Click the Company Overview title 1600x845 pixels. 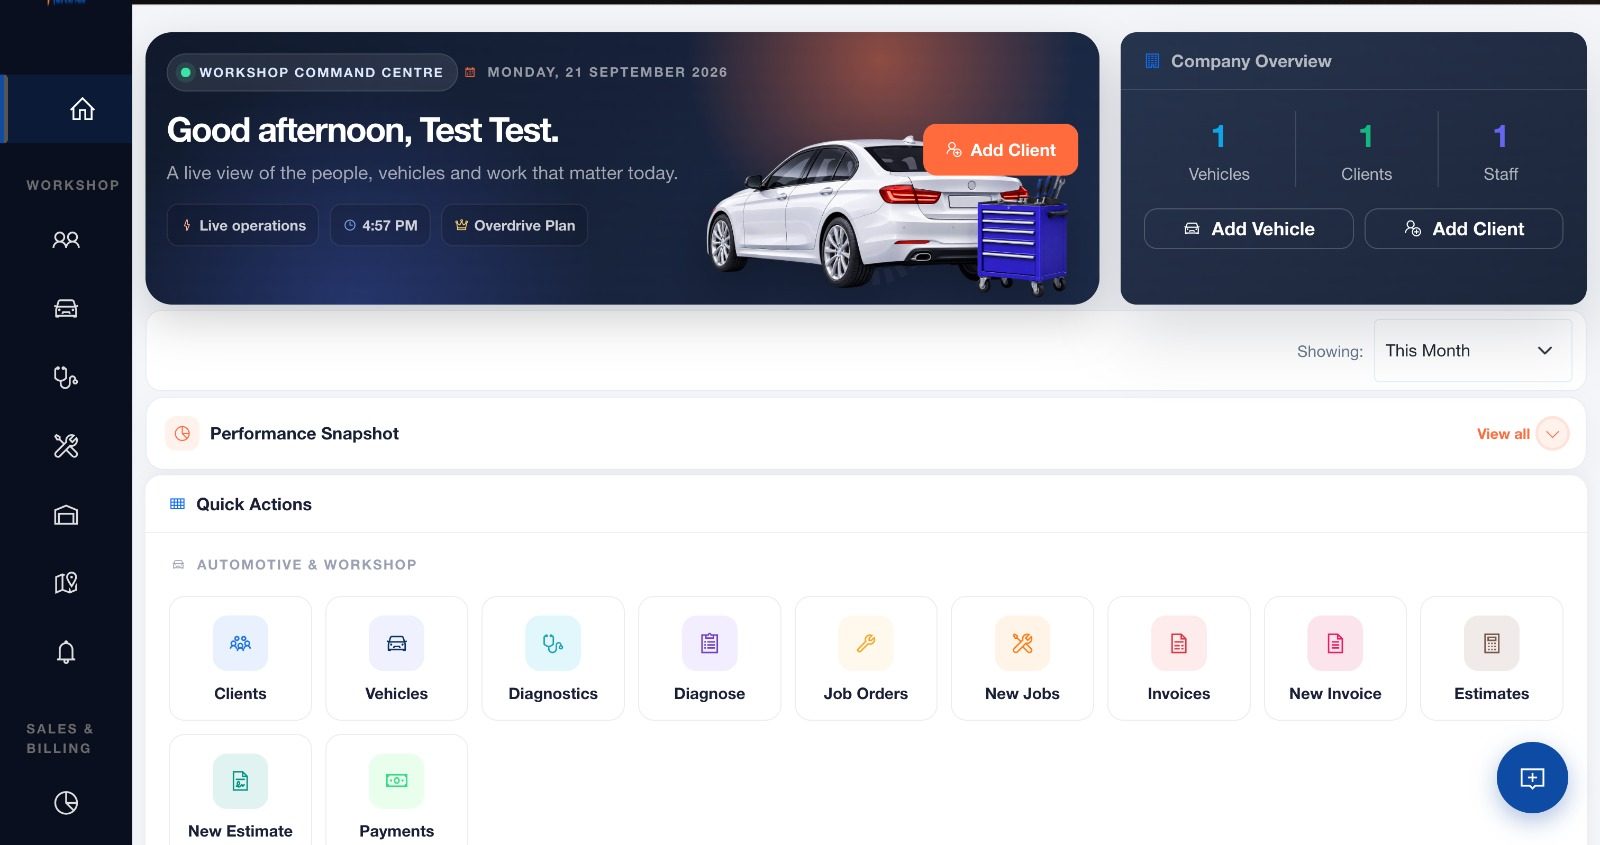coord(1251,61)
